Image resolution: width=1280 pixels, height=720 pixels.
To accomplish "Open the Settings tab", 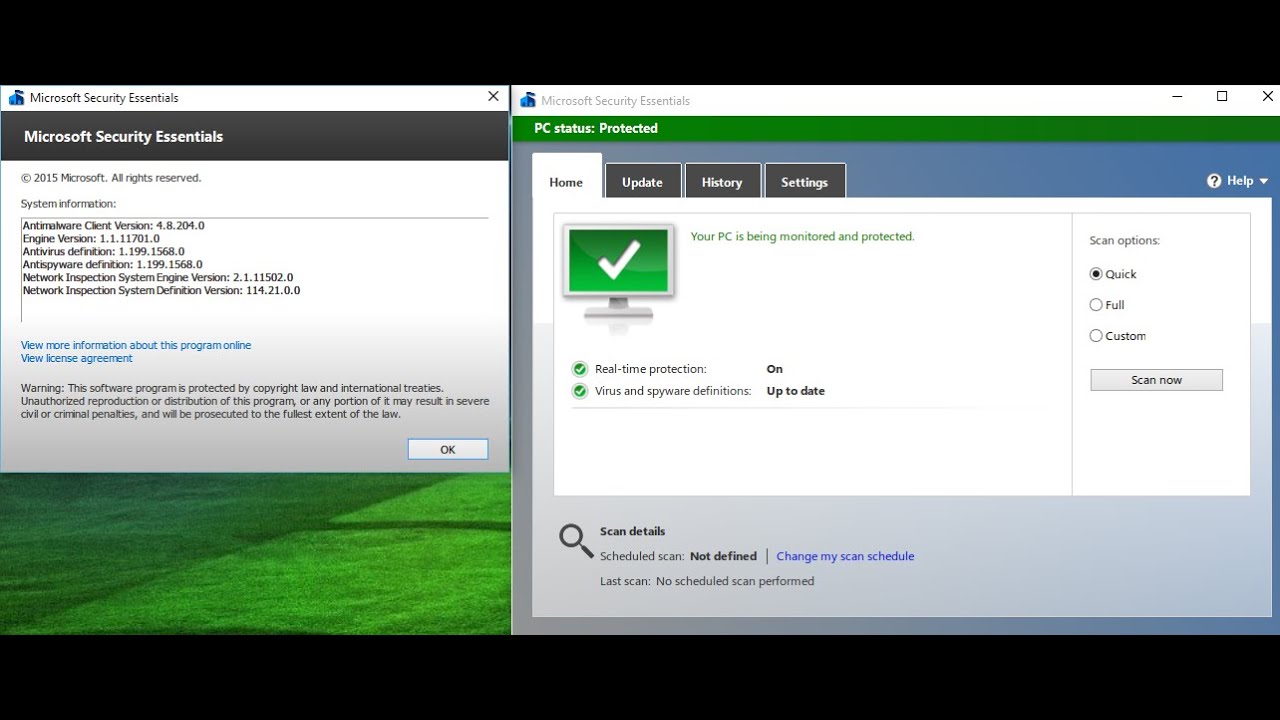I will point(804,182).
